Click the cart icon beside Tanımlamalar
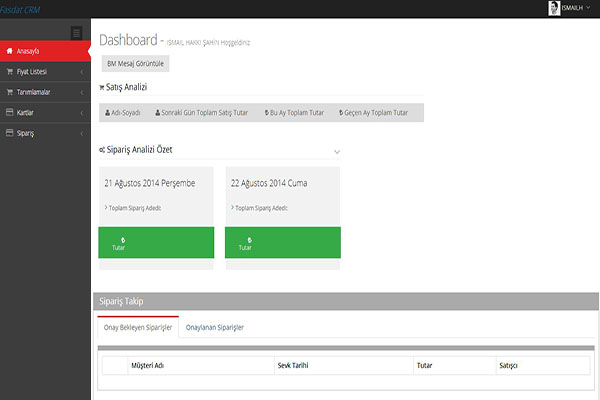This screenshot has height=400, width=600. tap(10, 92)
